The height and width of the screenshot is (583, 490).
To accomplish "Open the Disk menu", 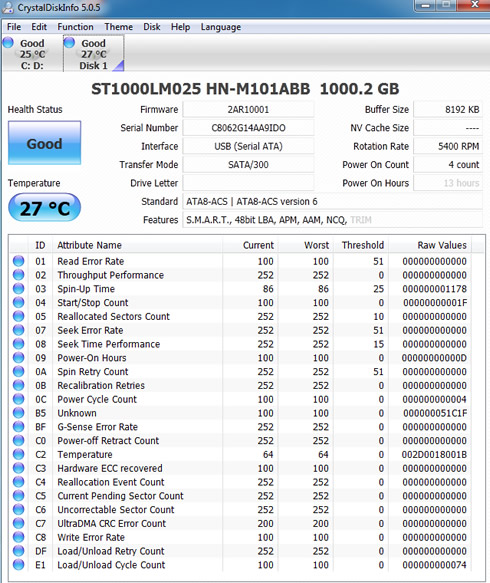I will point(152,27).
